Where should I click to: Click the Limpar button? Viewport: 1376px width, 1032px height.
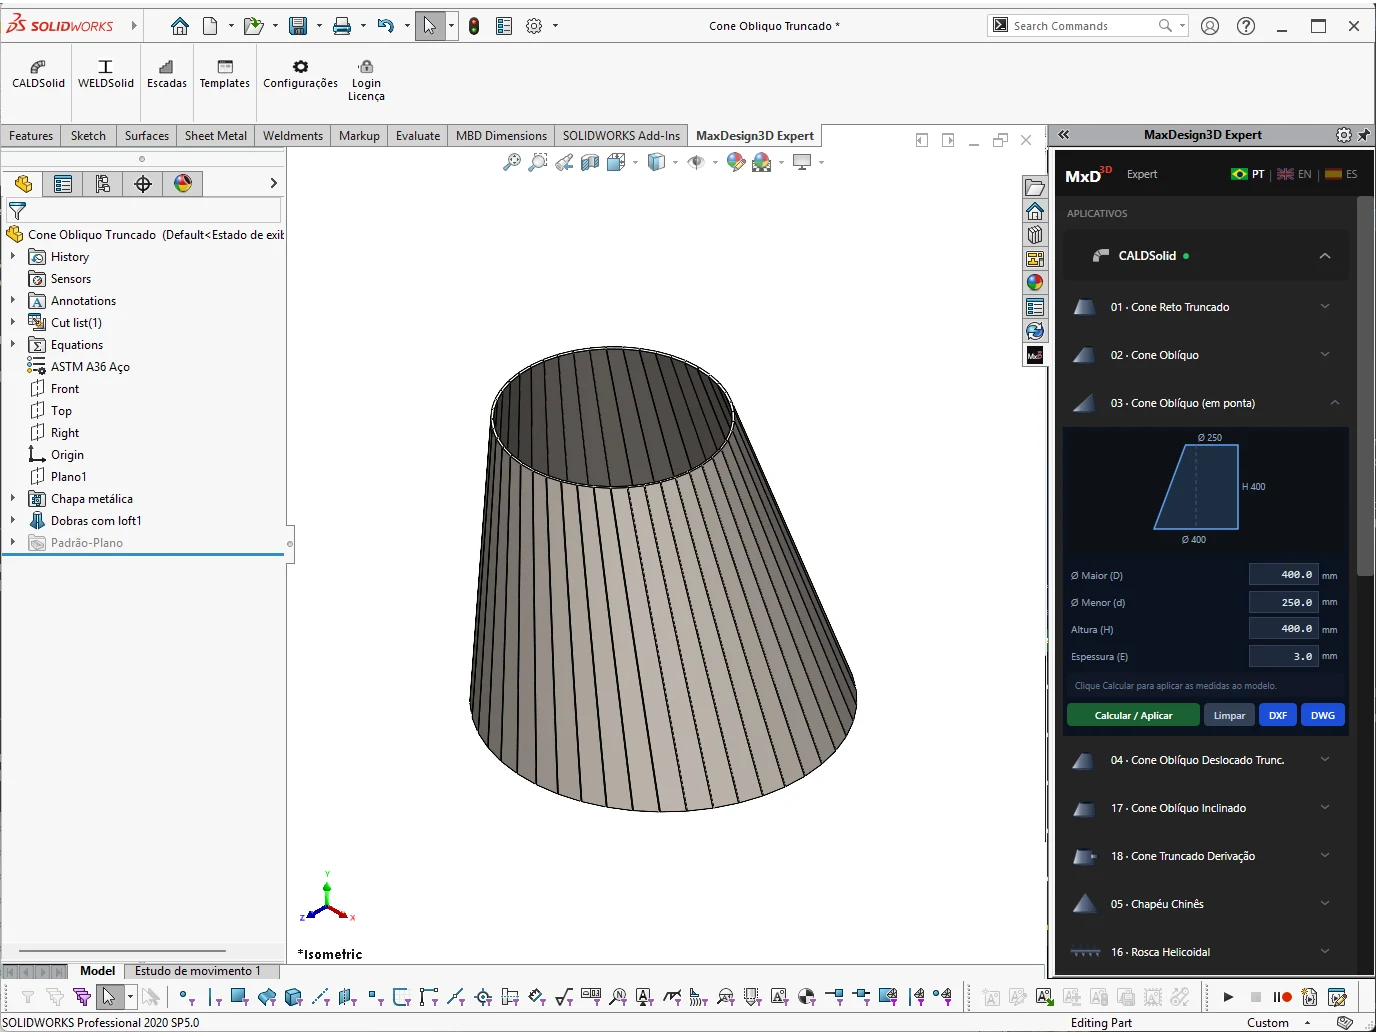(x=1229, y=715)
